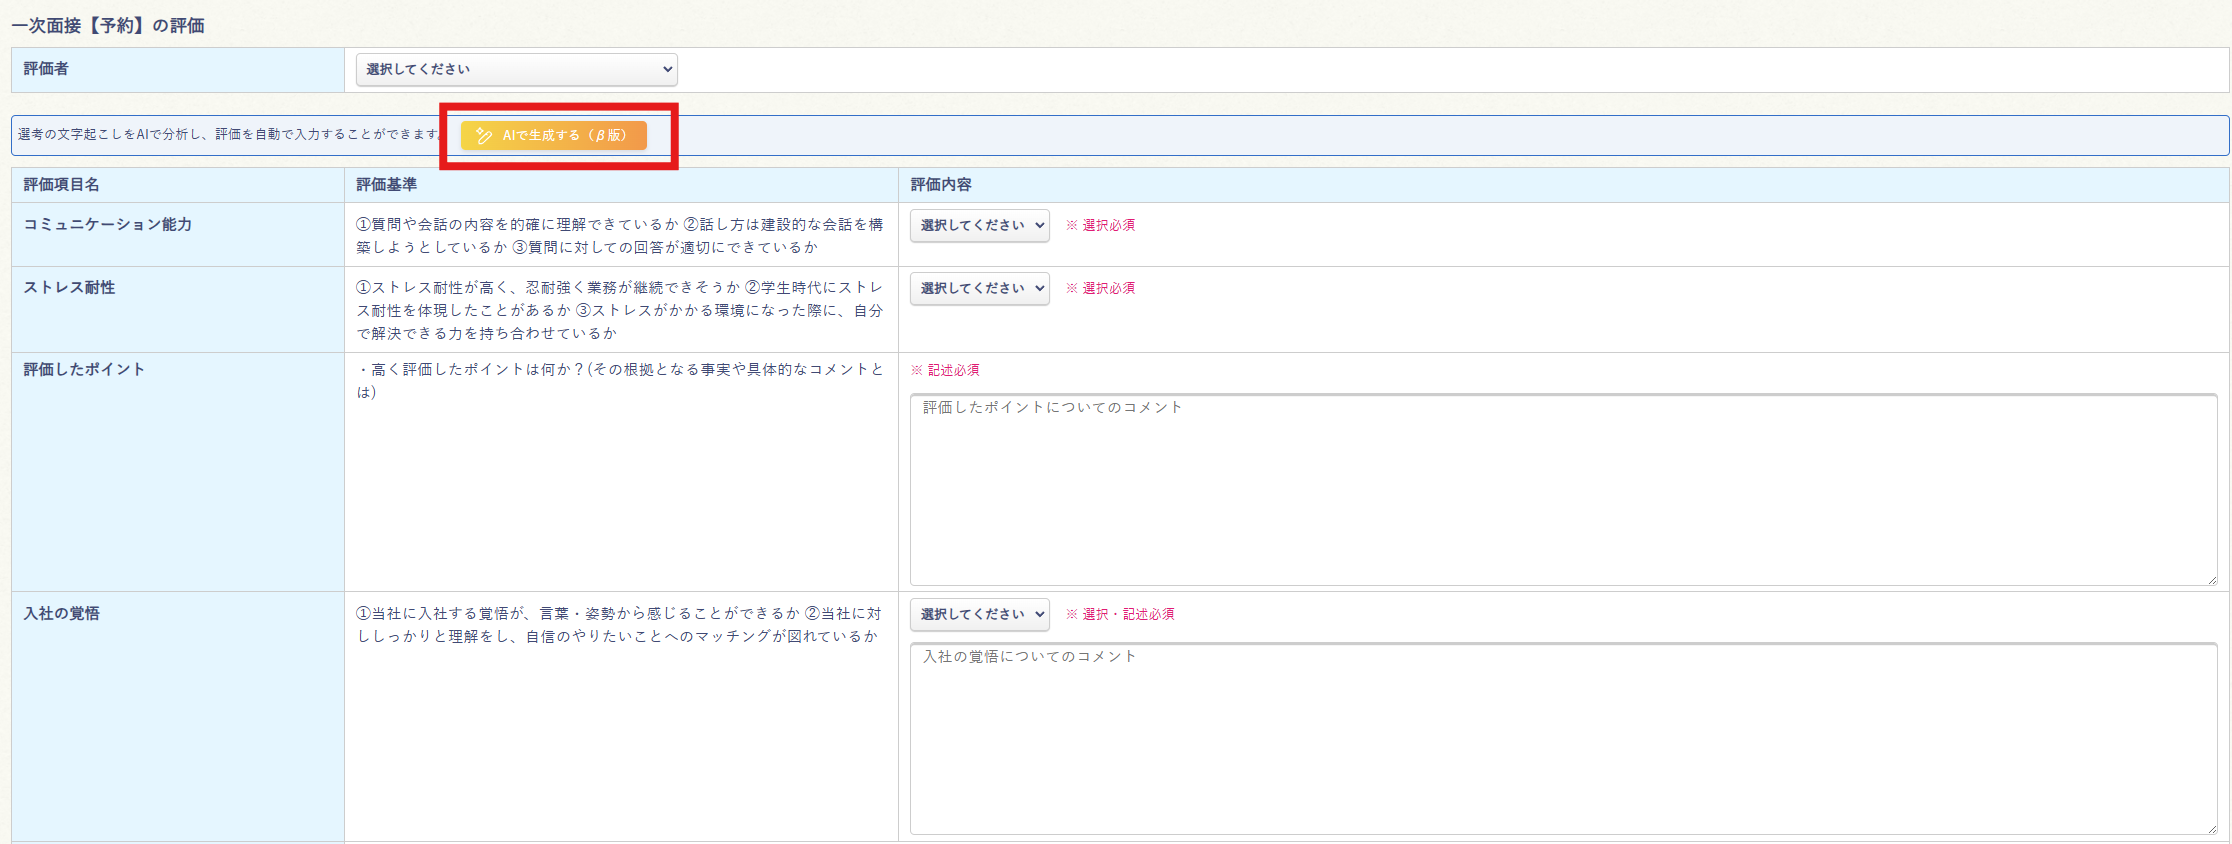This screenshot has width=2232, height=844.
Task: Click the 評価者 row label
Action: pyautogui.click(x=46, y=69)
